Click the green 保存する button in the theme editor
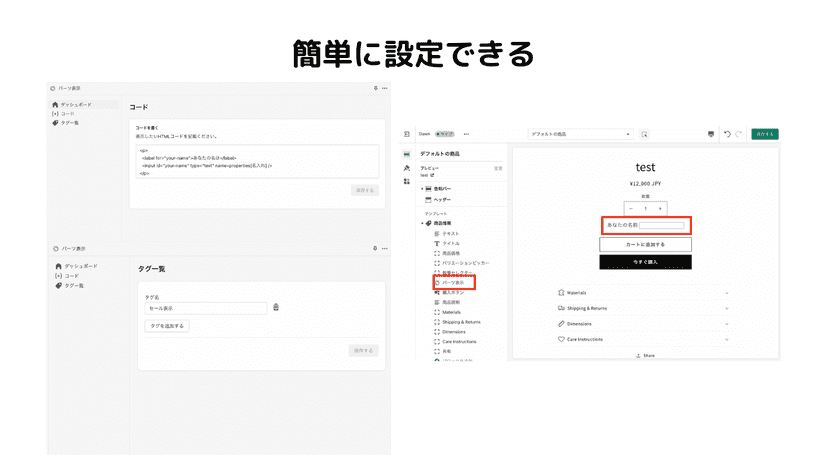The height and width of the screenshot is (466, 828). [x=765, y=134]
